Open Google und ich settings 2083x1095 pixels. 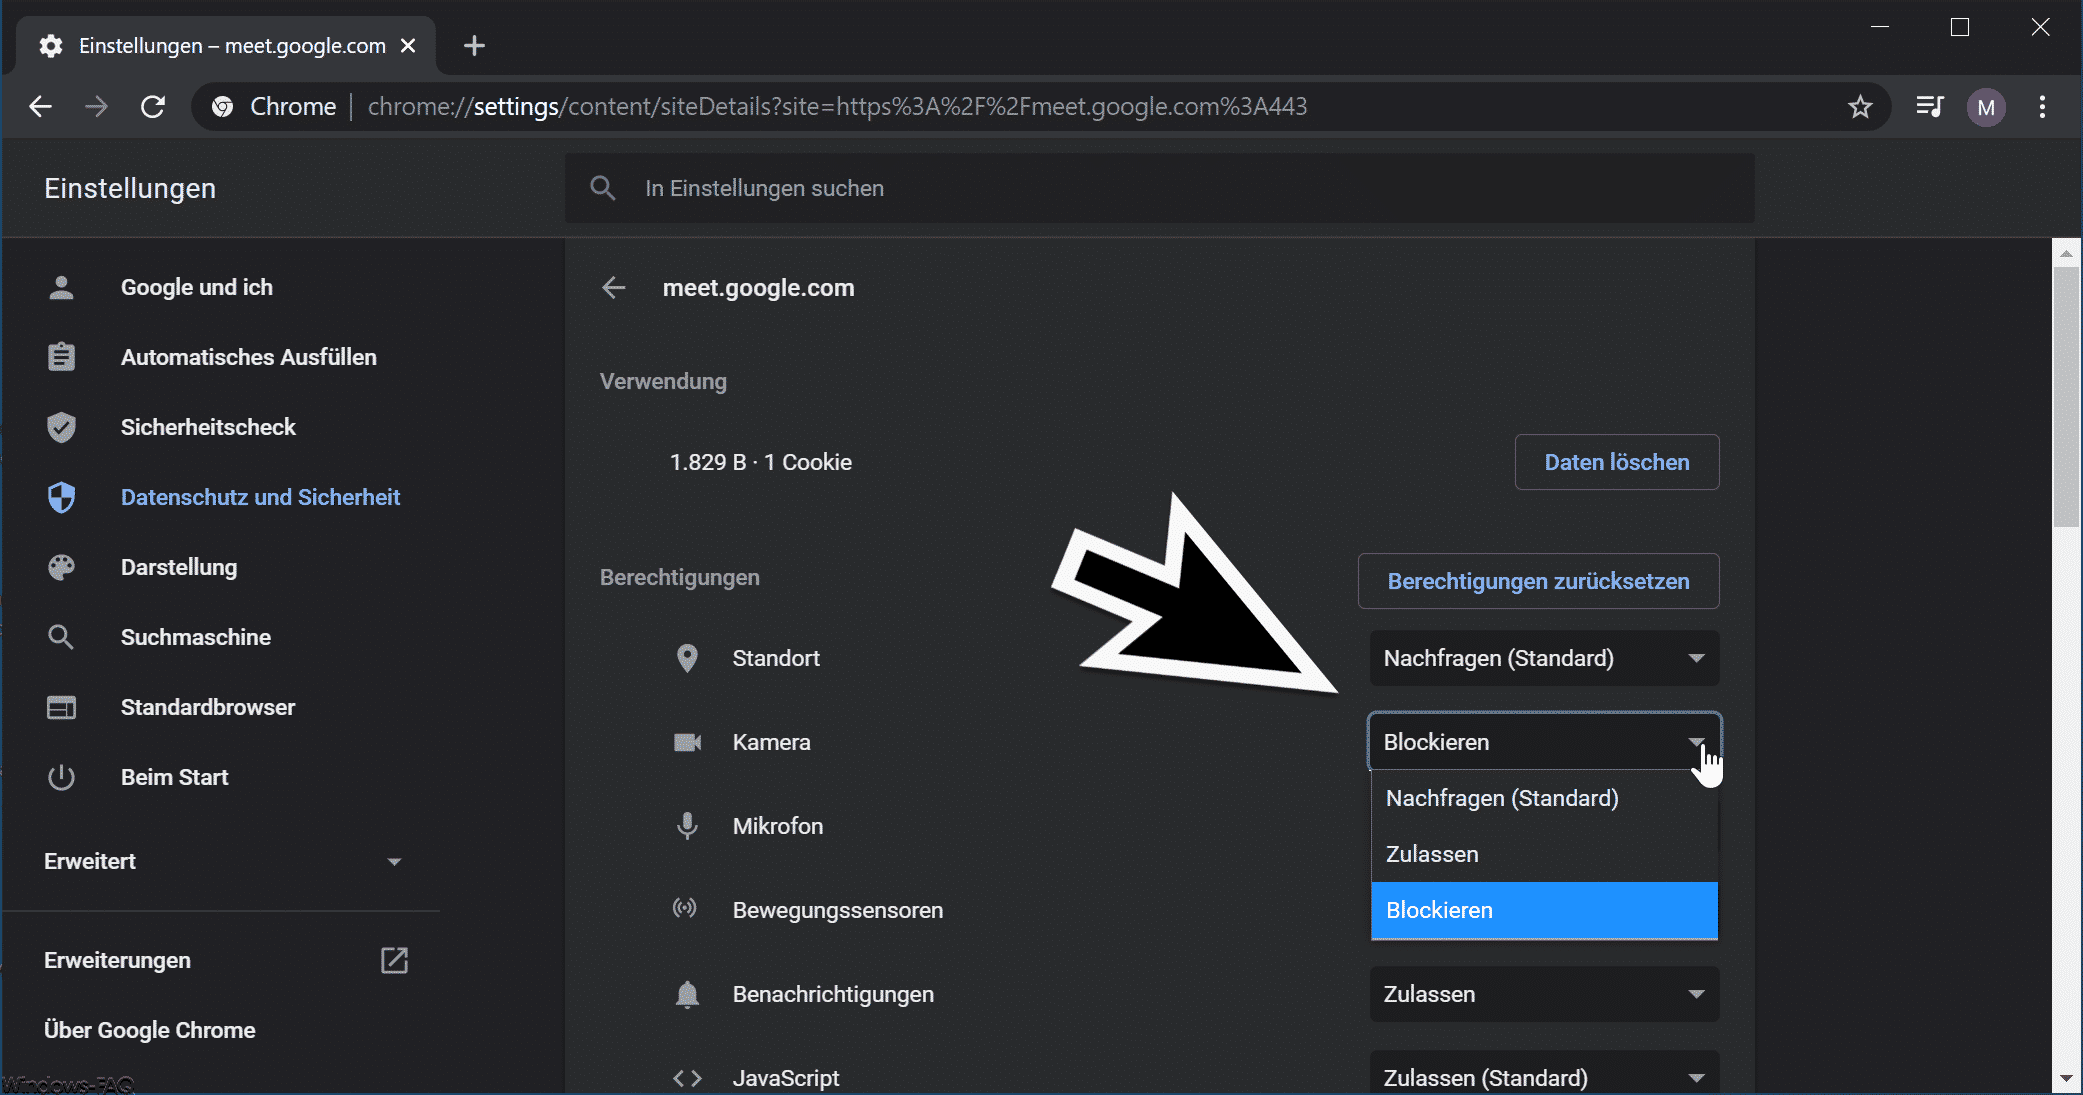click(x=197, y=287)
